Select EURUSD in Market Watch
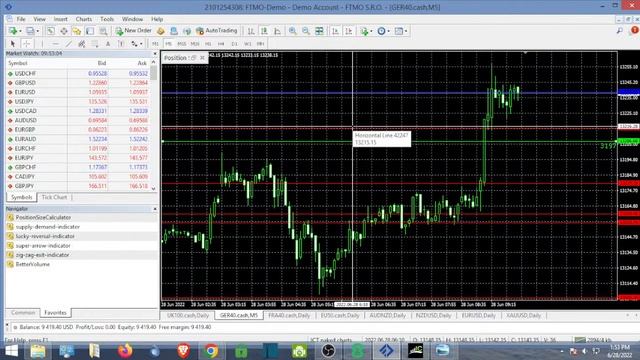The image size is (640, 360). point(78,92)
